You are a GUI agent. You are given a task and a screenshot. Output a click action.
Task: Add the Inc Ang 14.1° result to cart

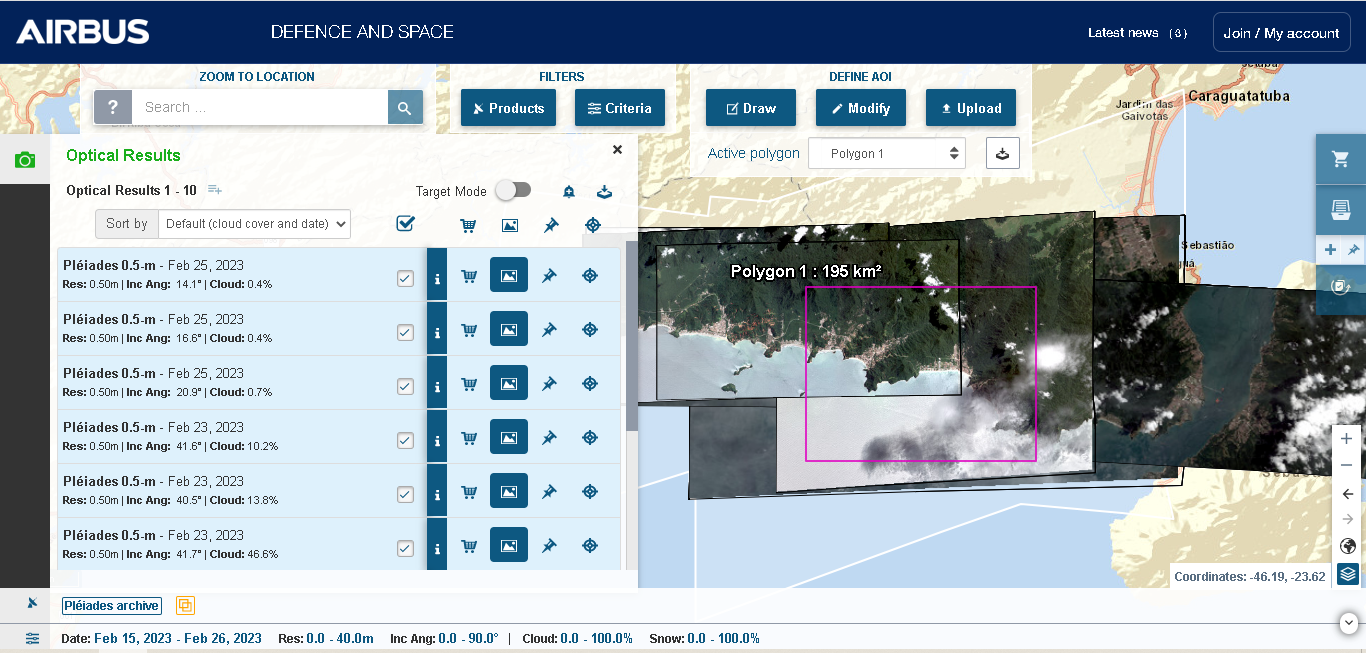click(469, 276)
